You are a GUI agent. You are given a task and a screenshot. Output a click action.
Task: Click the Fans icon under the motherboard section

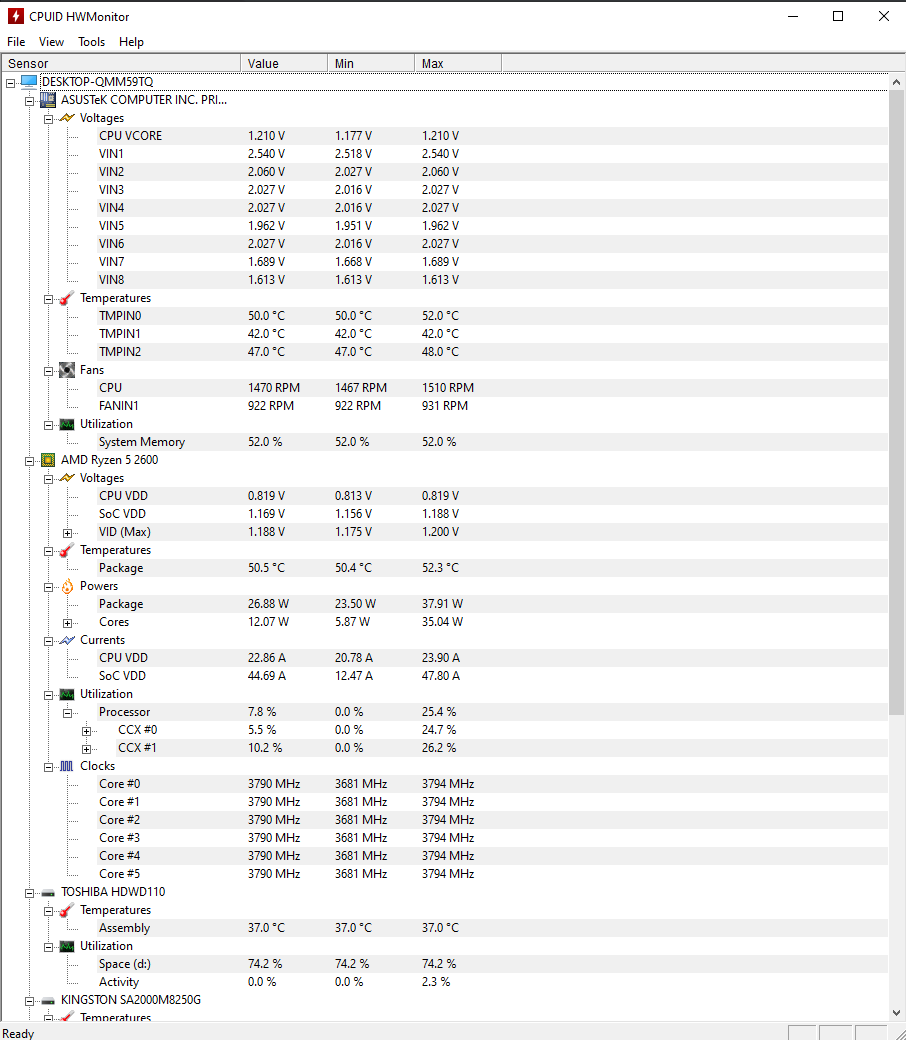tap(66, 369)
